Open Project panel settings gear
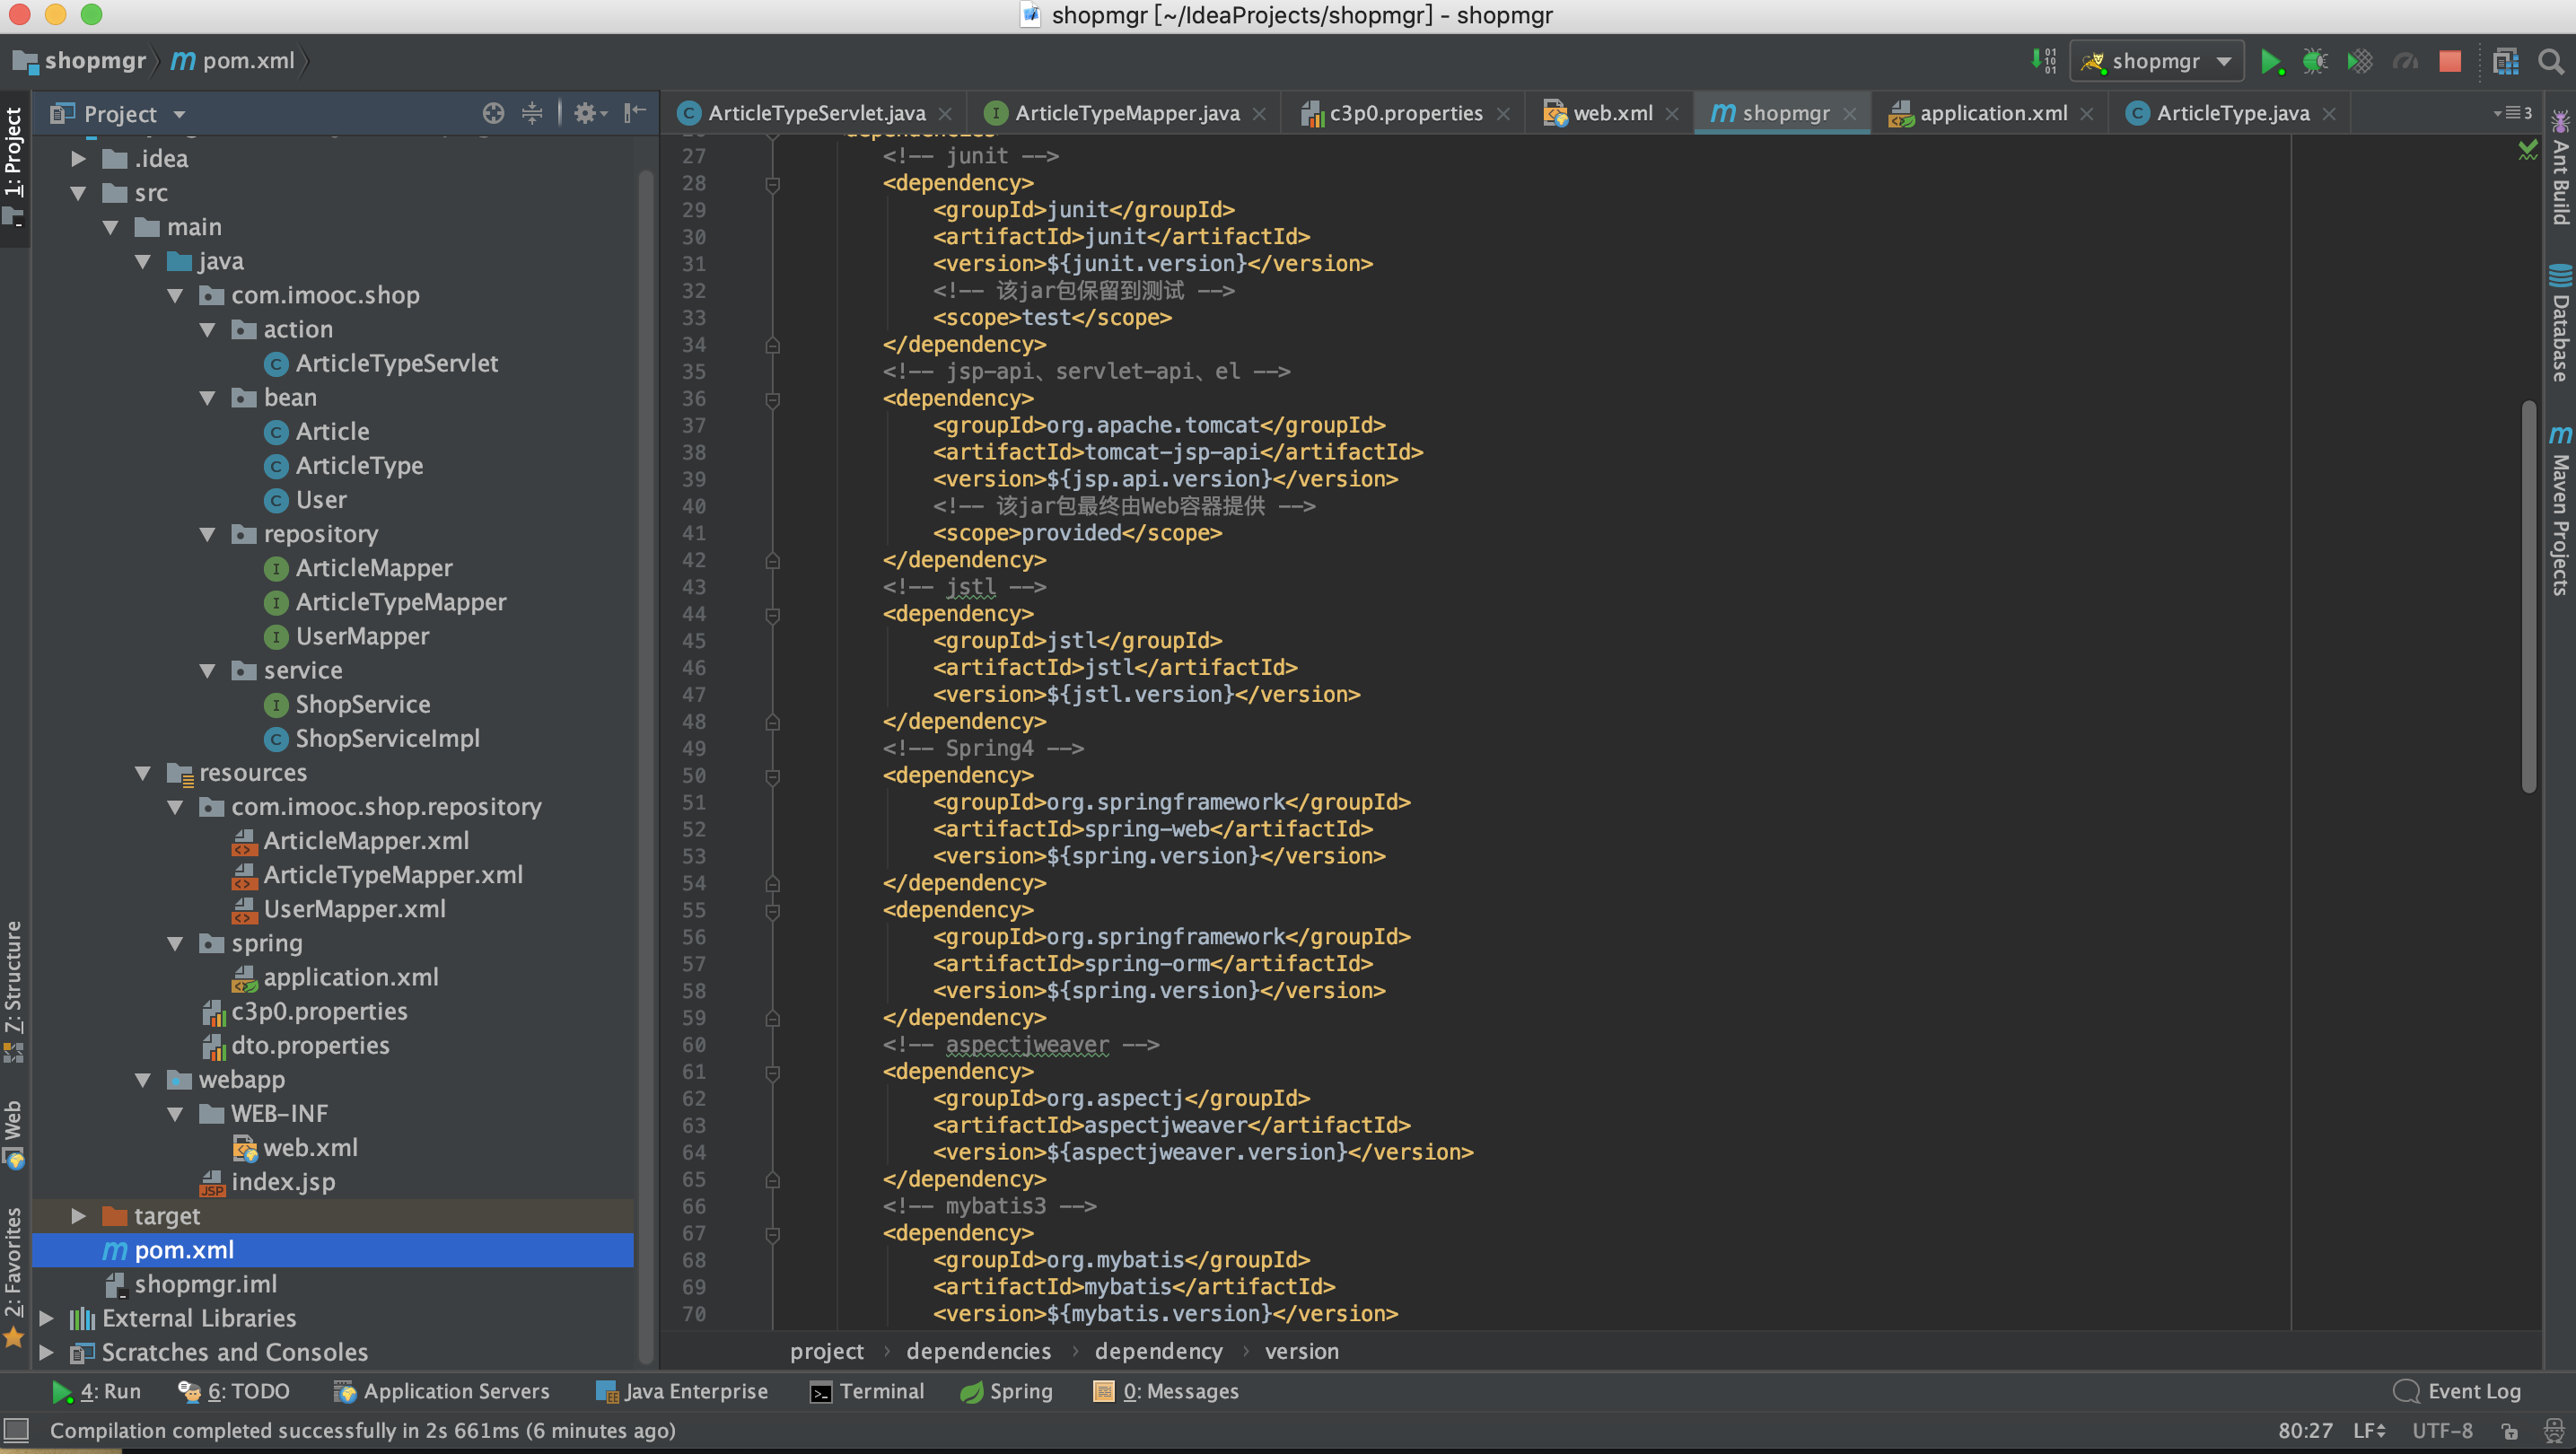This screenshot has width=2576, height=1454. (x=590, y=113)
